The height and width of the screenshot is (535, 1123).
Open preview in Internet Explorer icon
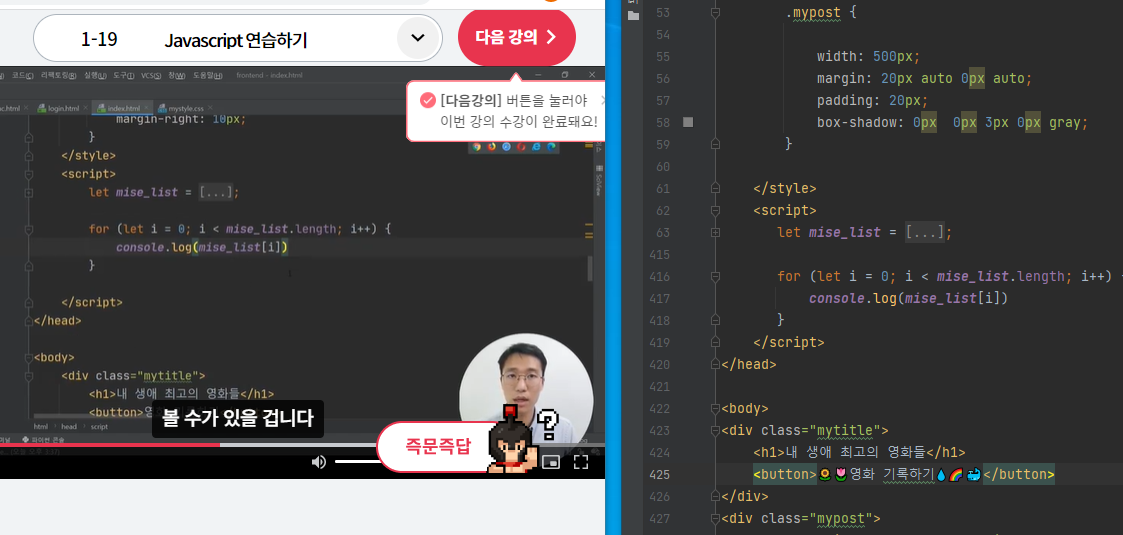point(536,147)
